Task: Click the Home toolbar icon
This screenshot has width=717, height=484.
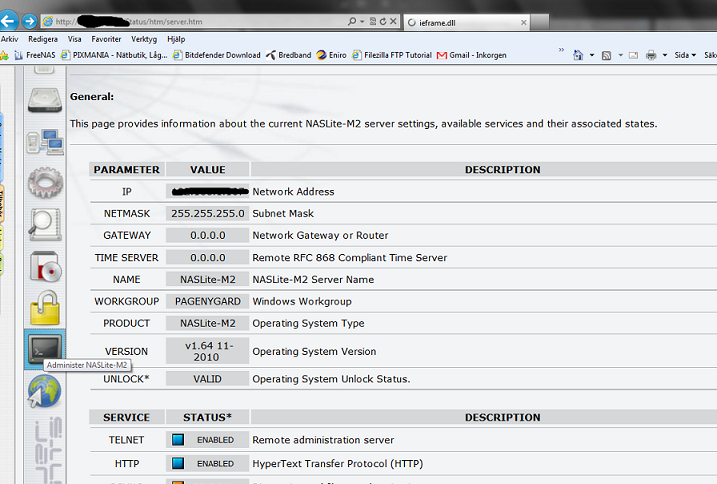Action: (x=578, y=55)
